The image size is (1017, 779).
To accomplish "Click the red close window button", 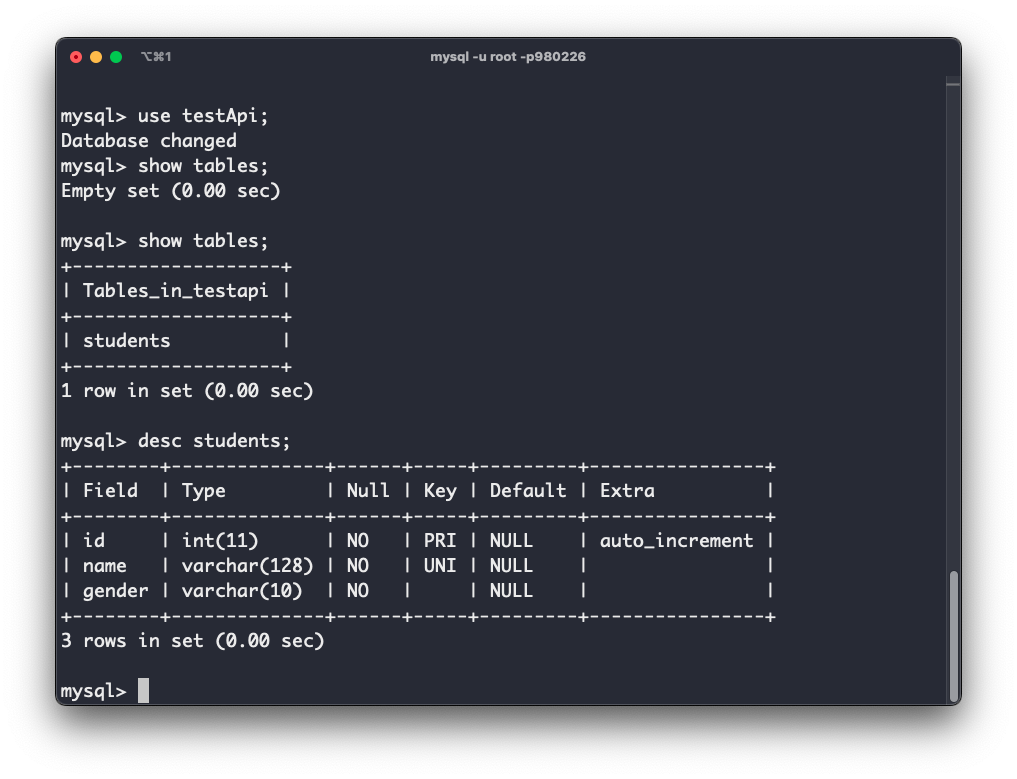I will click(76, 57).
